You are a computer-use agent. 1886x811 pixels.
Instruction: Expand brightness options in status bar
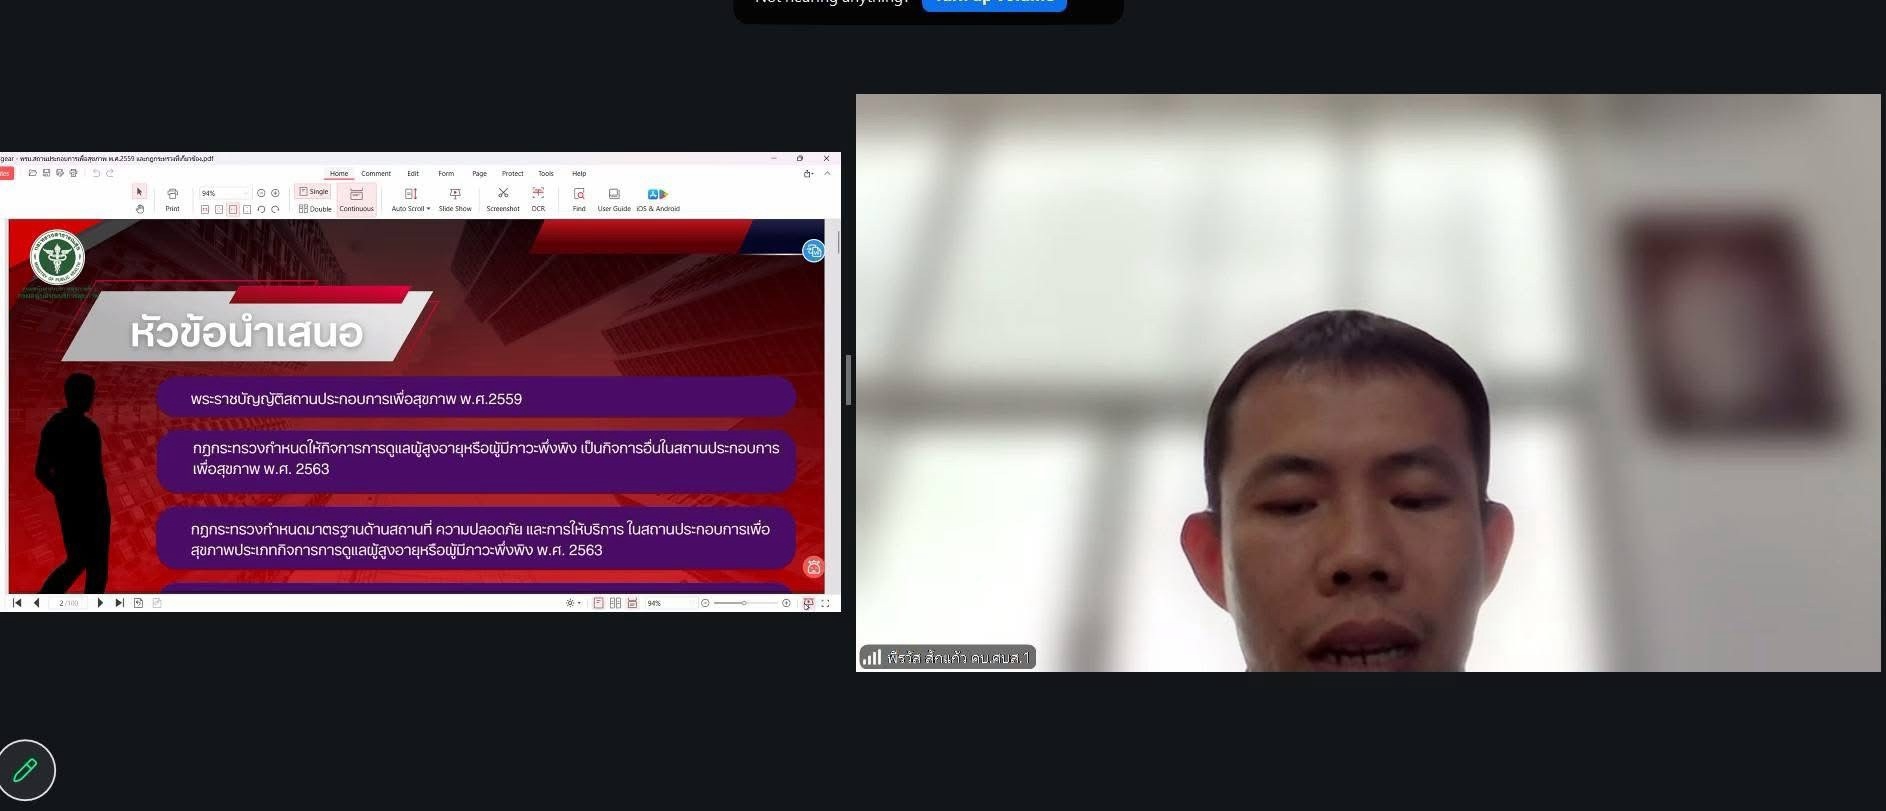tap(573, 603)
